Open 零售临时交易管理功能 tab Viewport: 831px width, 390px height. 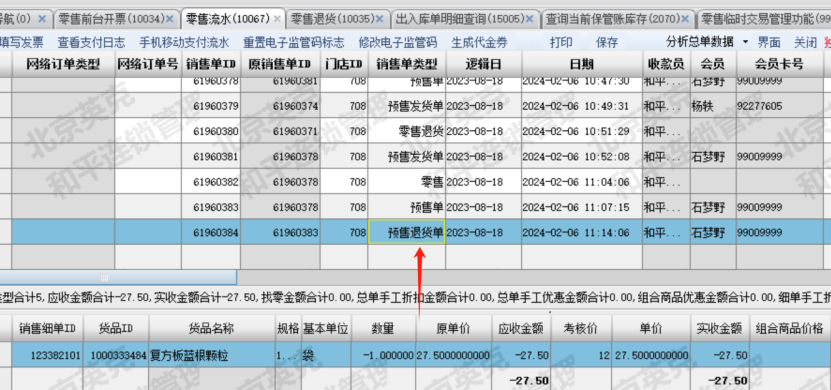tap(765, 20)
